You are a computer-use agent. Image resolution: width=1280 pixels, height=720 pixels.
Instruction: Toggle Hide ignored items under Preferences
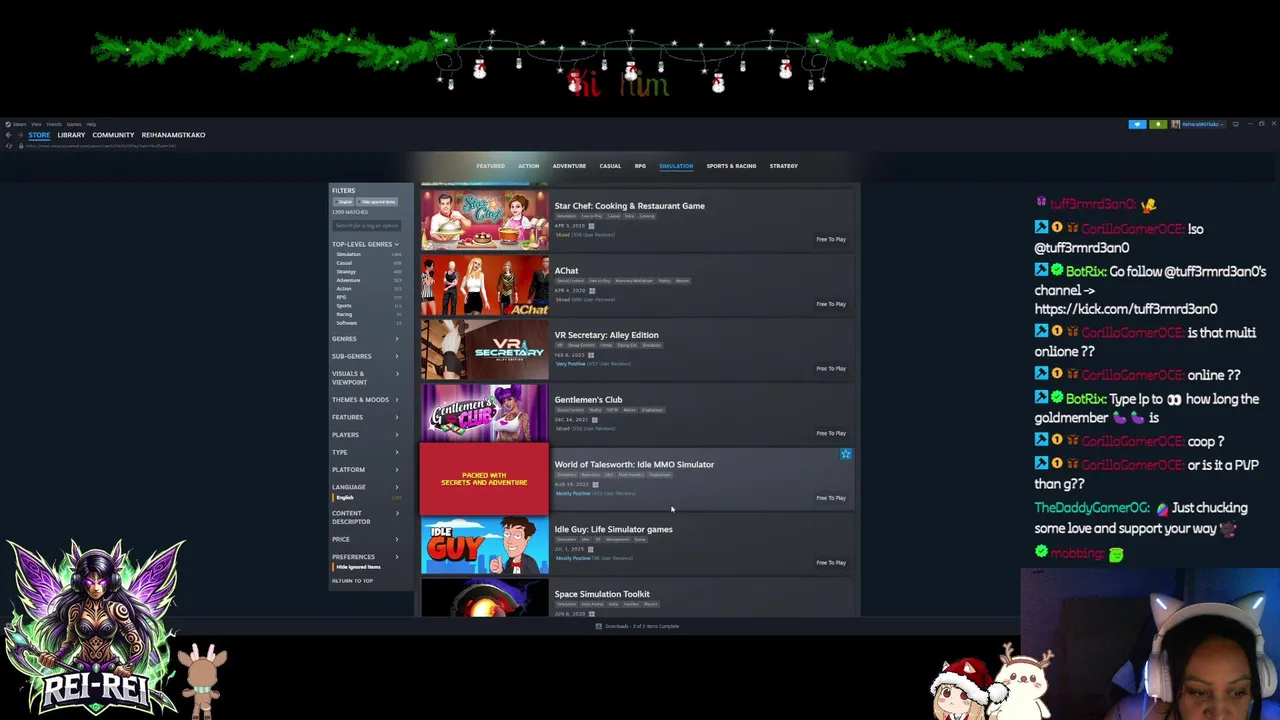pos(358,567)
